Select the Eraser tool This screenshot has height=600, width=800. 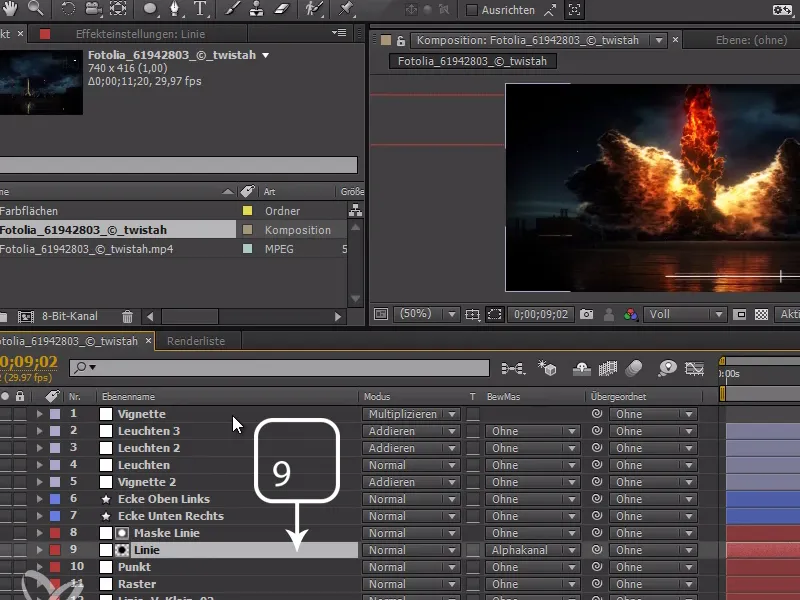(282, 9)
